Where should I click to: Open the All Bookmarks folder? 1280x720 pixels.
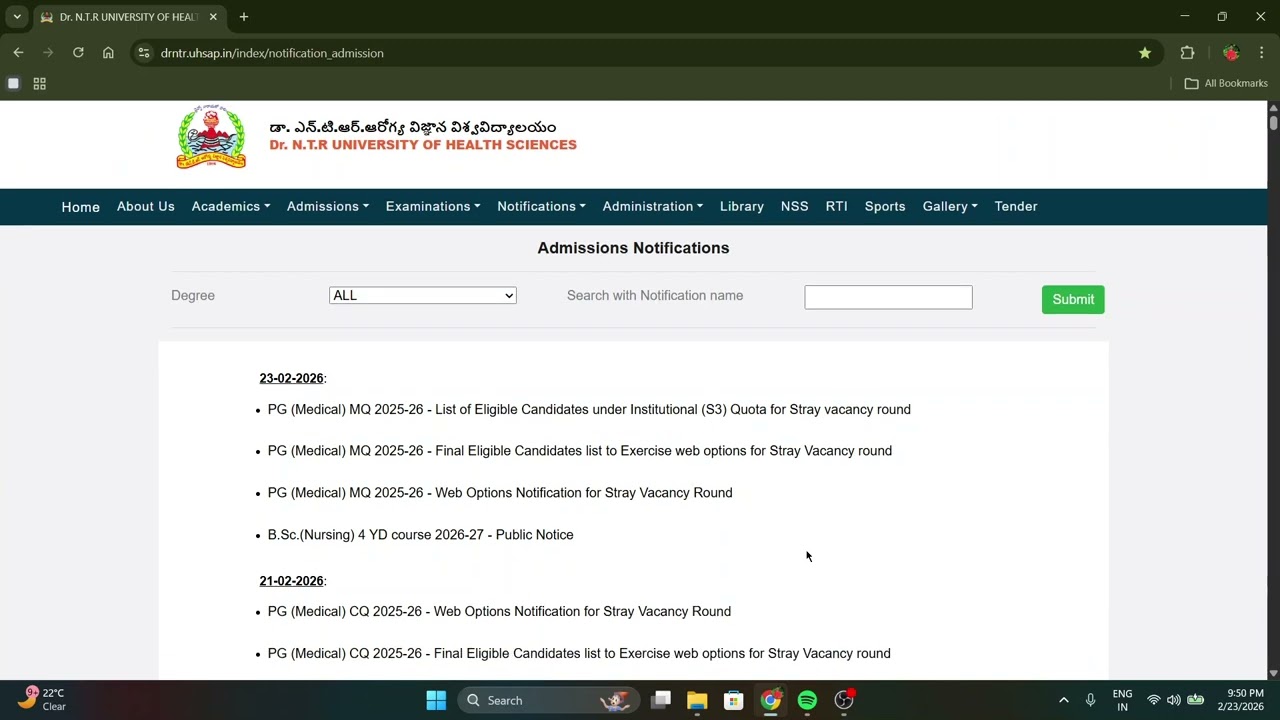[x=1226, y=83]
